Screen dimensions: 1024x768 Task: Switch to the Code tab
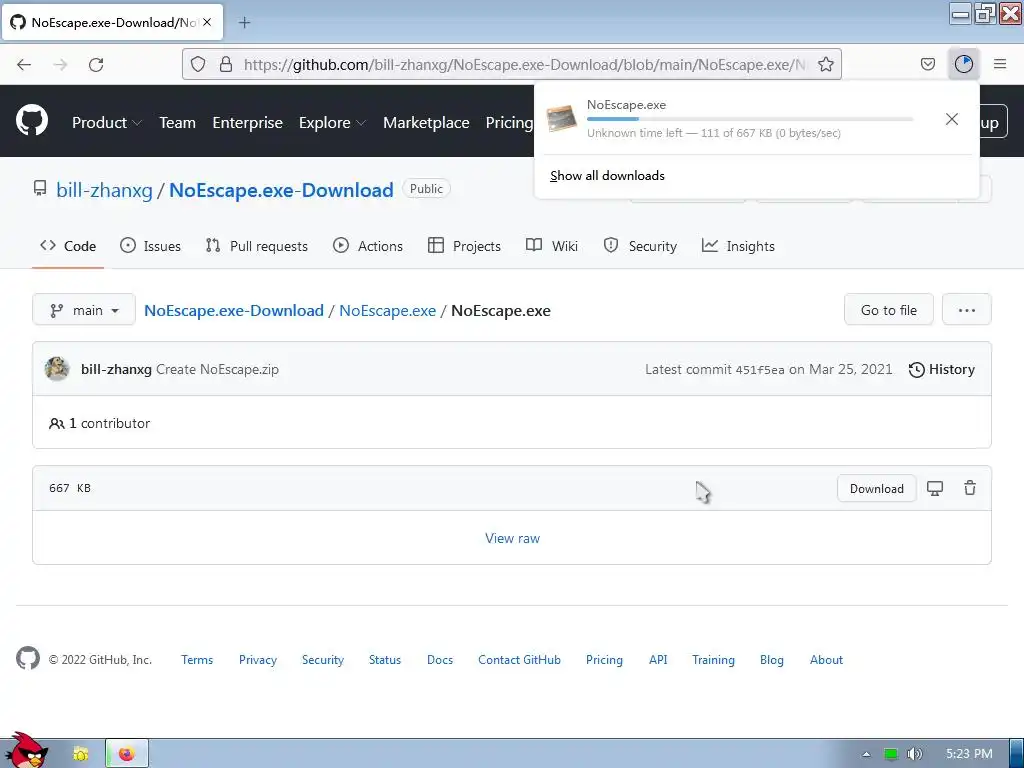pos(68,246)
